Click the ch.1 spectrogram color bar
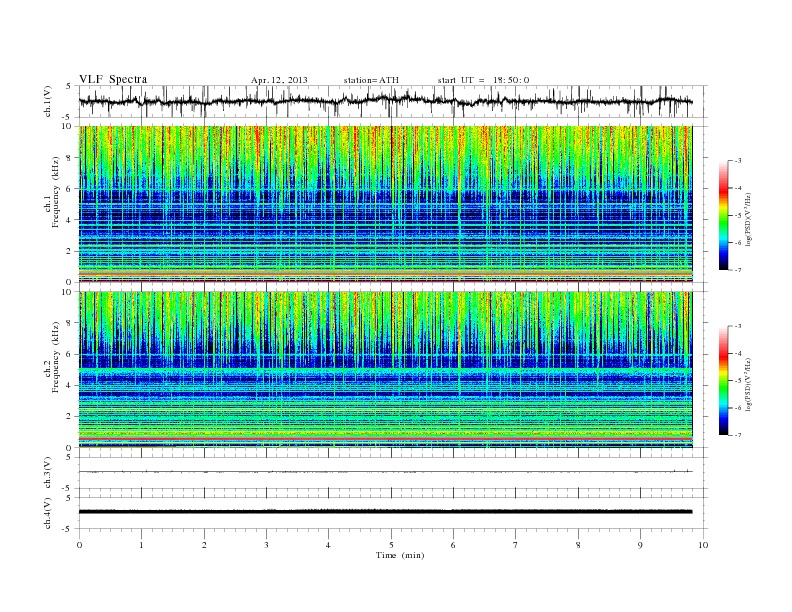Image resolution: width=792 pixels, height=612 pixels. [724, 215]
